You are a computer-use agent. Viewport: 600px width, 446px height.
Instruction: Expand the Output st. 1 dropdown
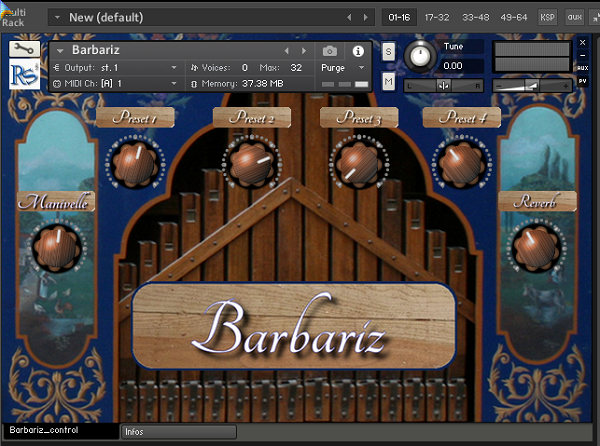tap(115, 68)
